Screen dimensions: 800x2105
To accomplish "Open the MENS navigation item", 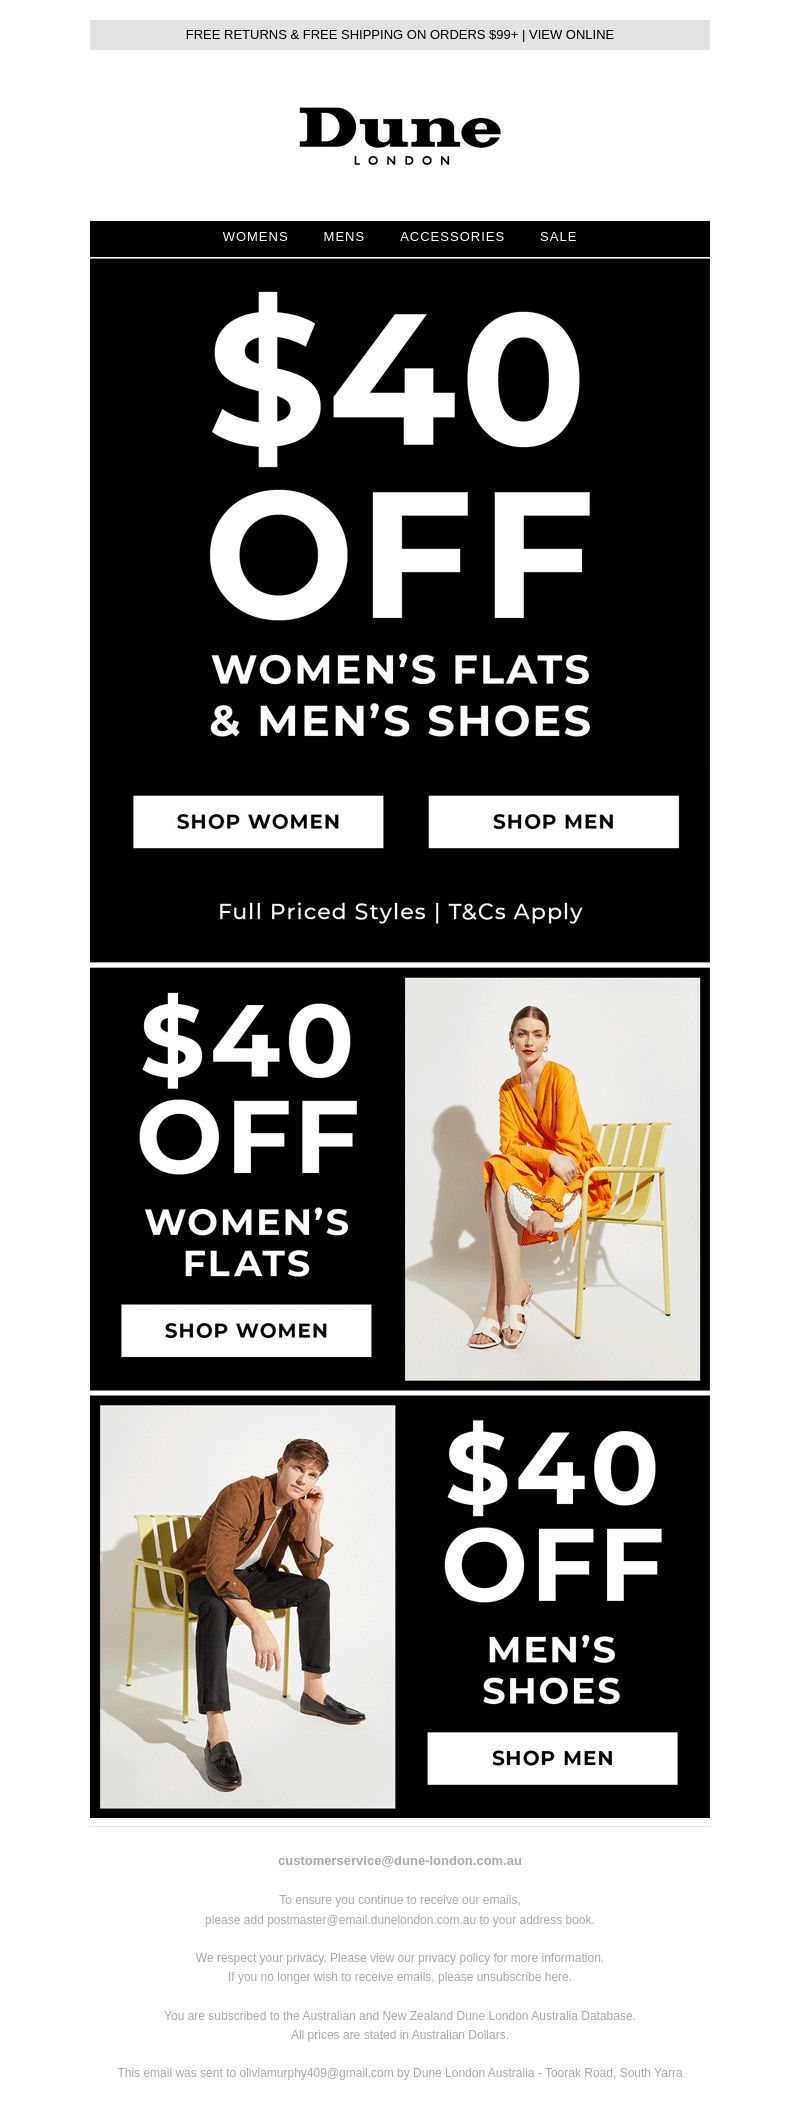I will click(344, 237).
